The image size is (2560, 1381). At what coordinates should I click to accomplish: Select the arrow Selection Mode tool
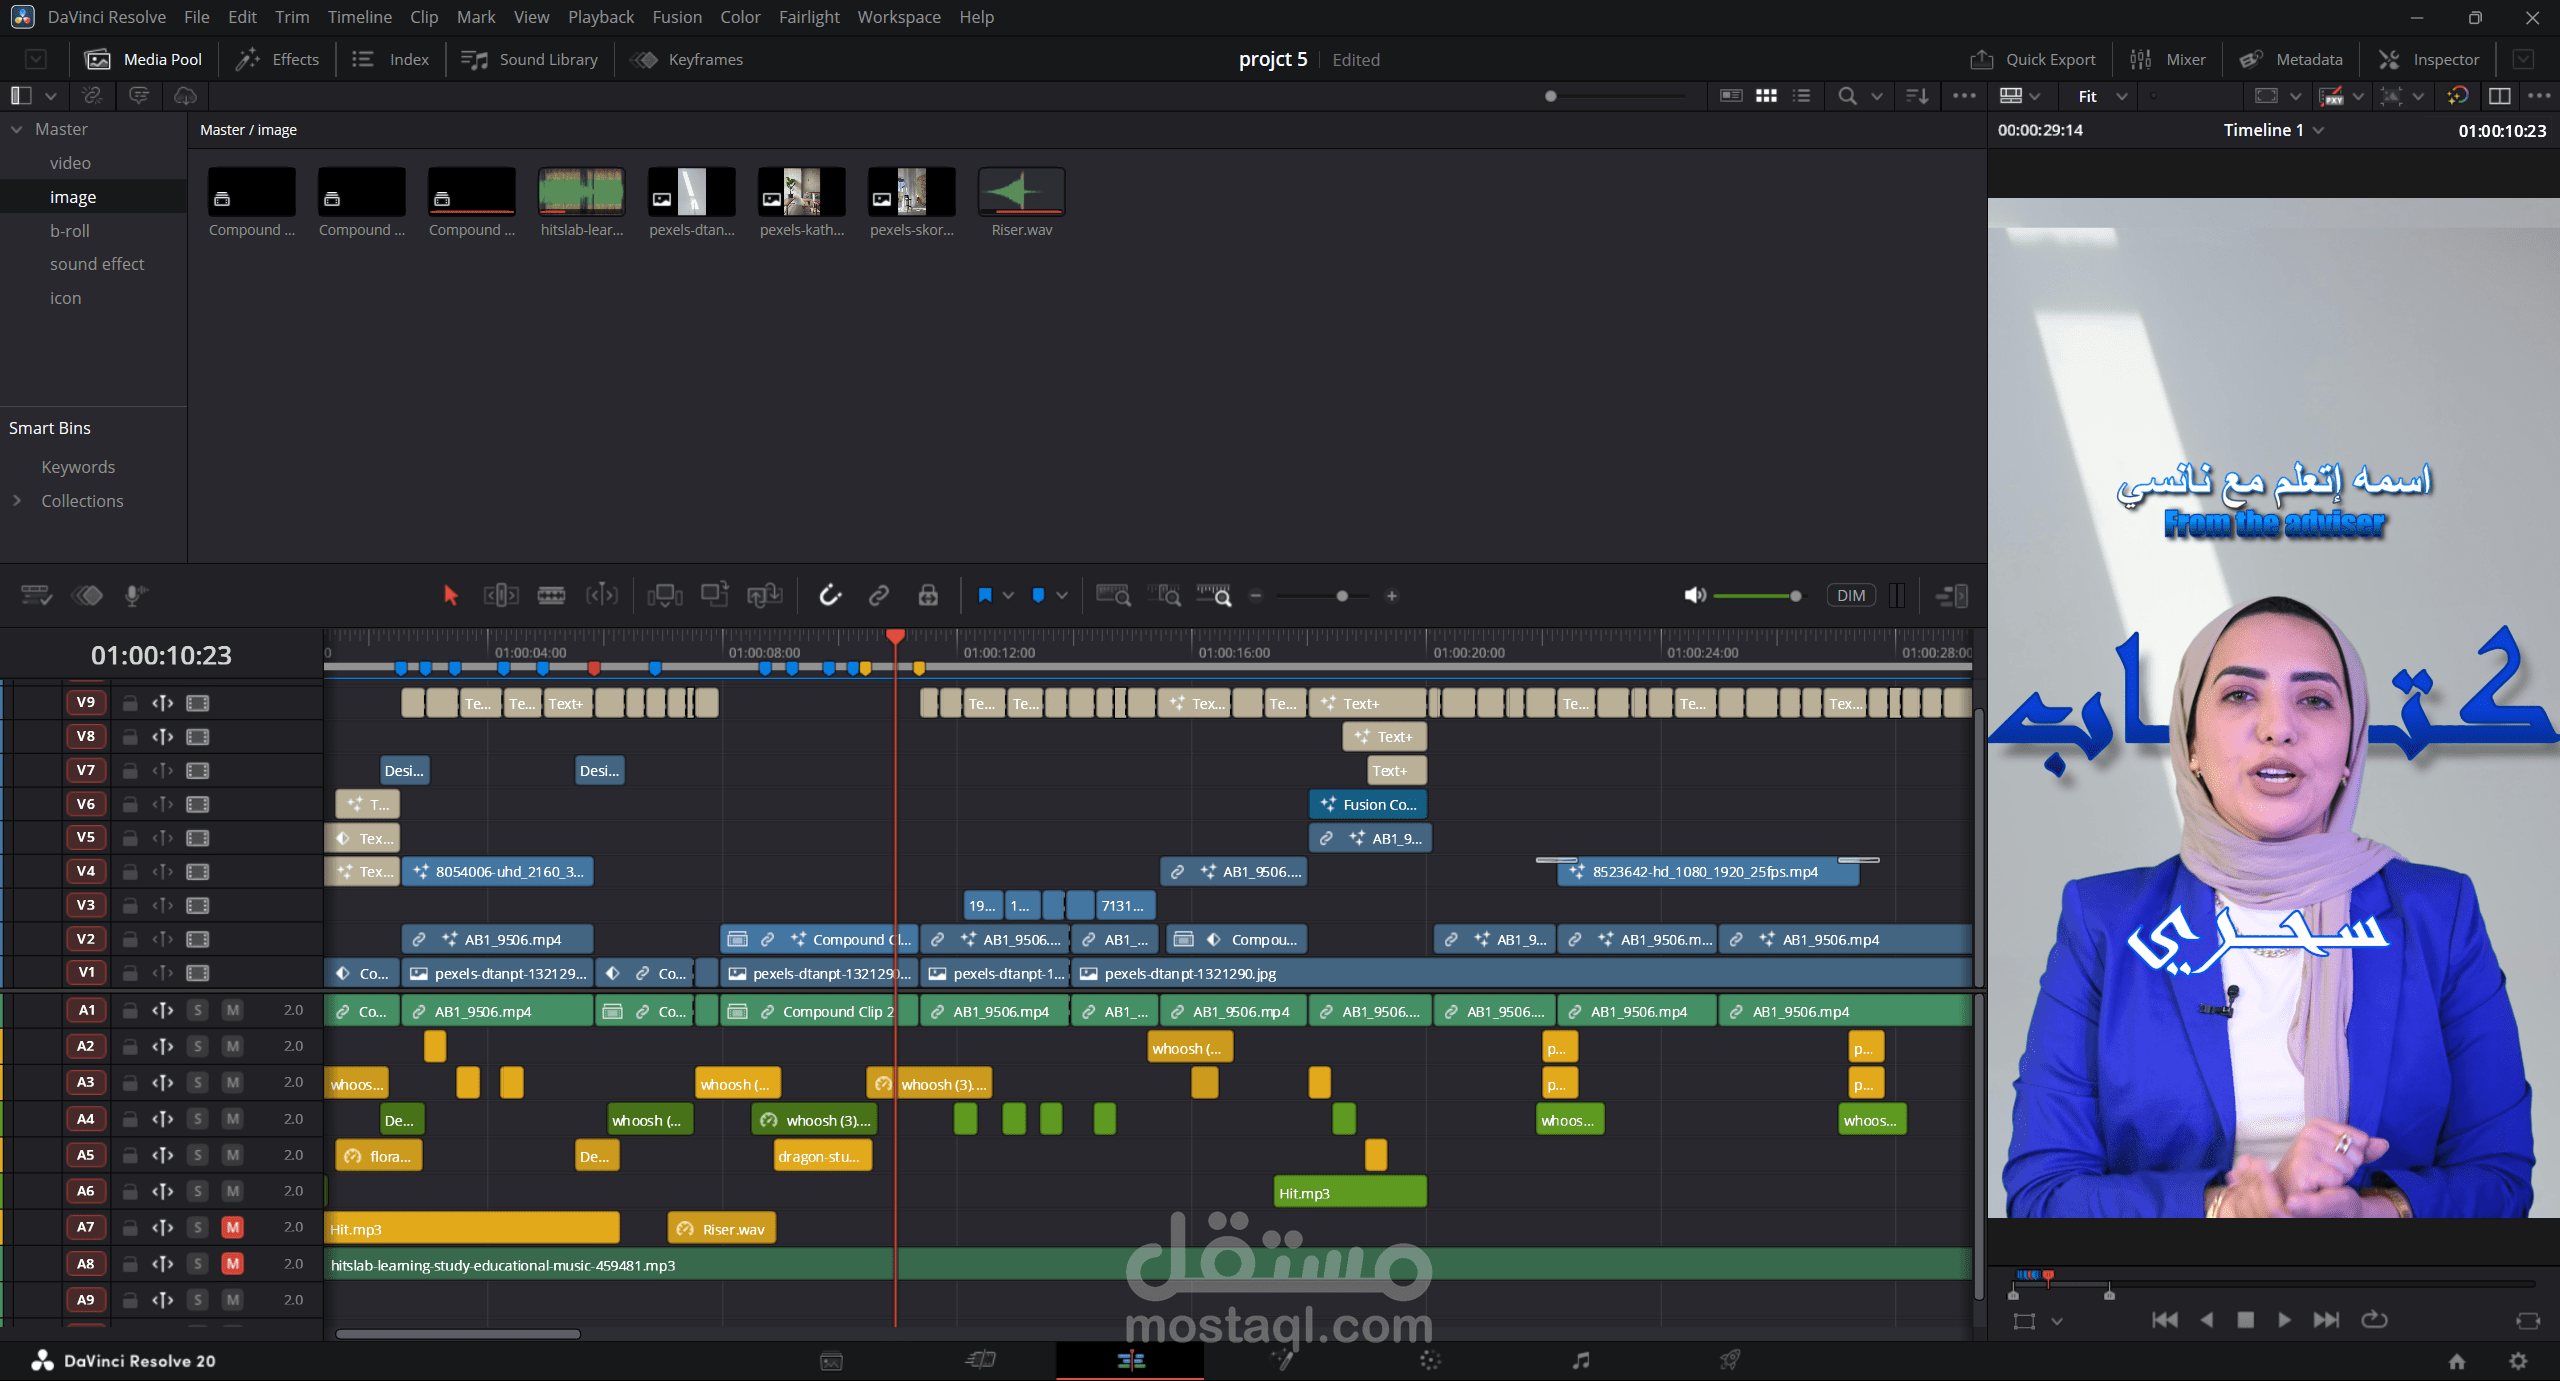[x=450, y=596]
